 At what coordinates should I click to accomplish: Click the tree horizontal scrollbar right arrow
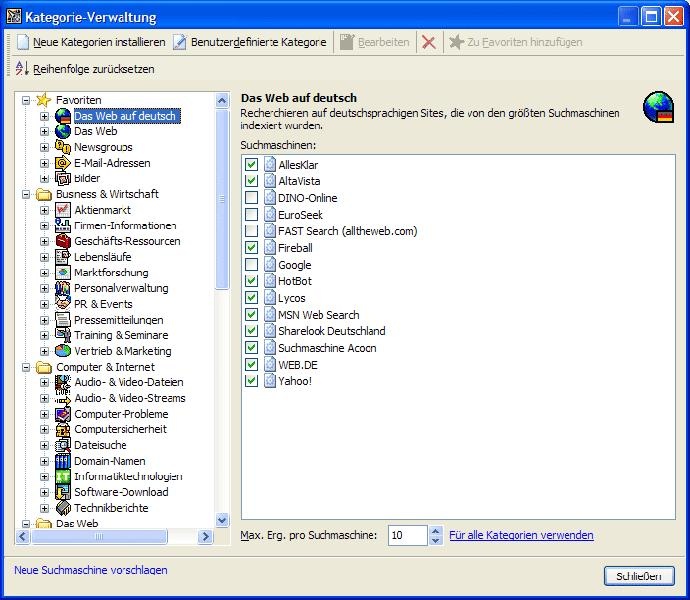coord(205,536)
